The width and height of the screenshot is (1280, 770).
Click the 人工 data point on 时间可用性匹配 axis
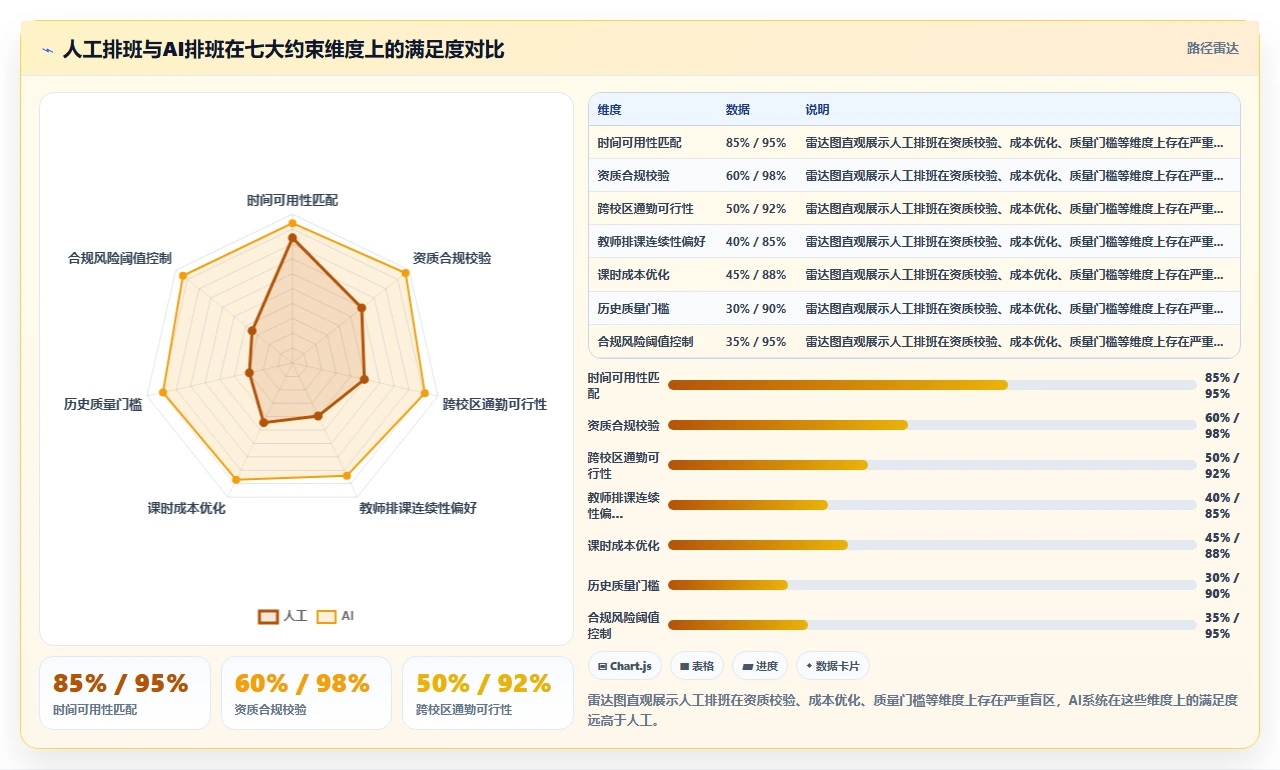pos(292,238)
